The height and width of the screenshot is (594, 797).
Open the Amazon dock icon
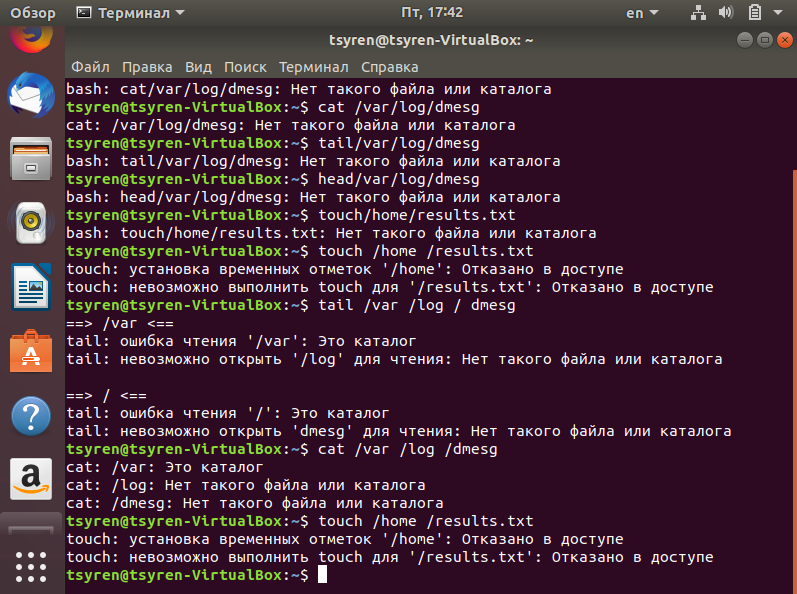coord(31,479)
